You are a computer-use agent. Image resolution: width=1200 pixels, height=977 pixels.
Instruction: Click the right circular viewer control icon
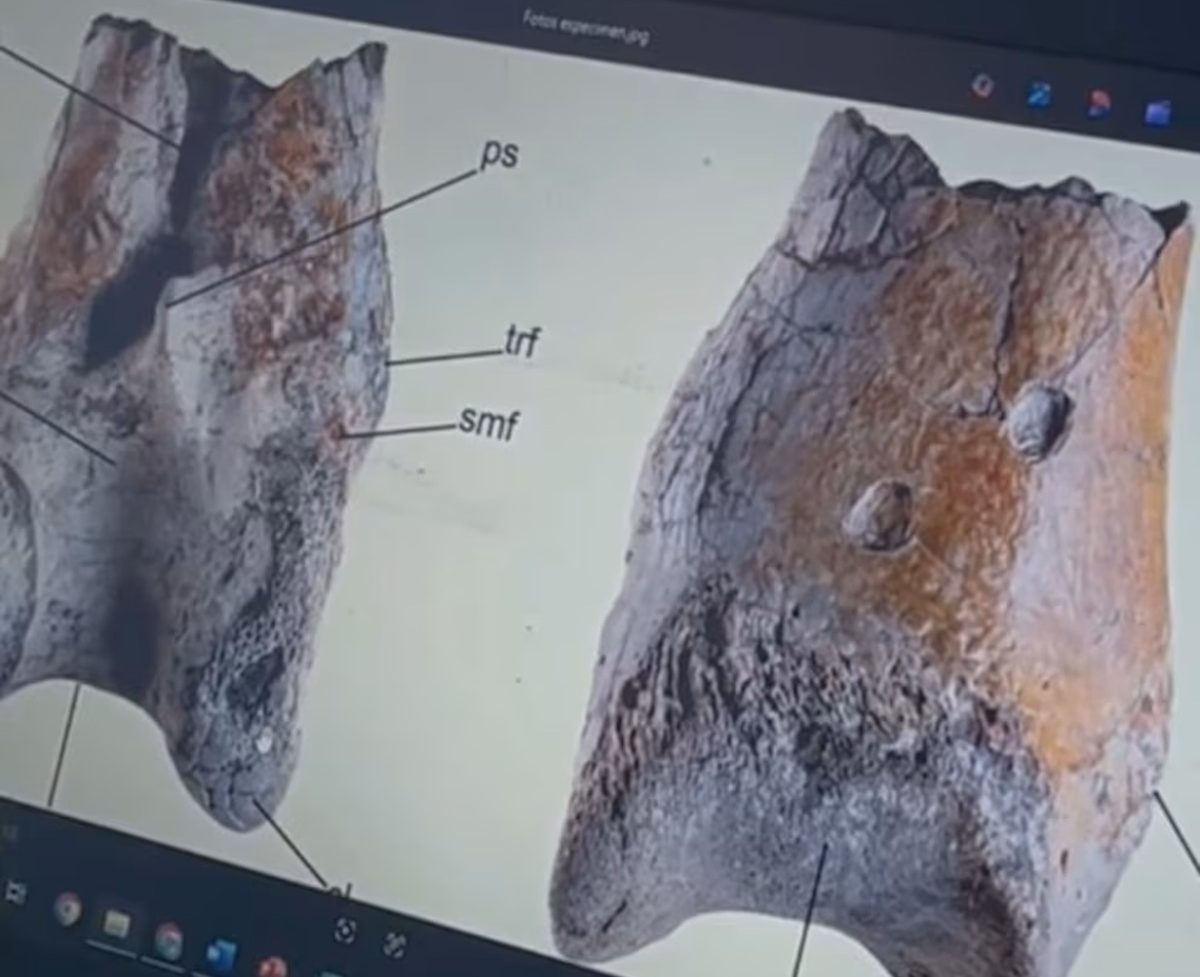click(x=395, y=944)
